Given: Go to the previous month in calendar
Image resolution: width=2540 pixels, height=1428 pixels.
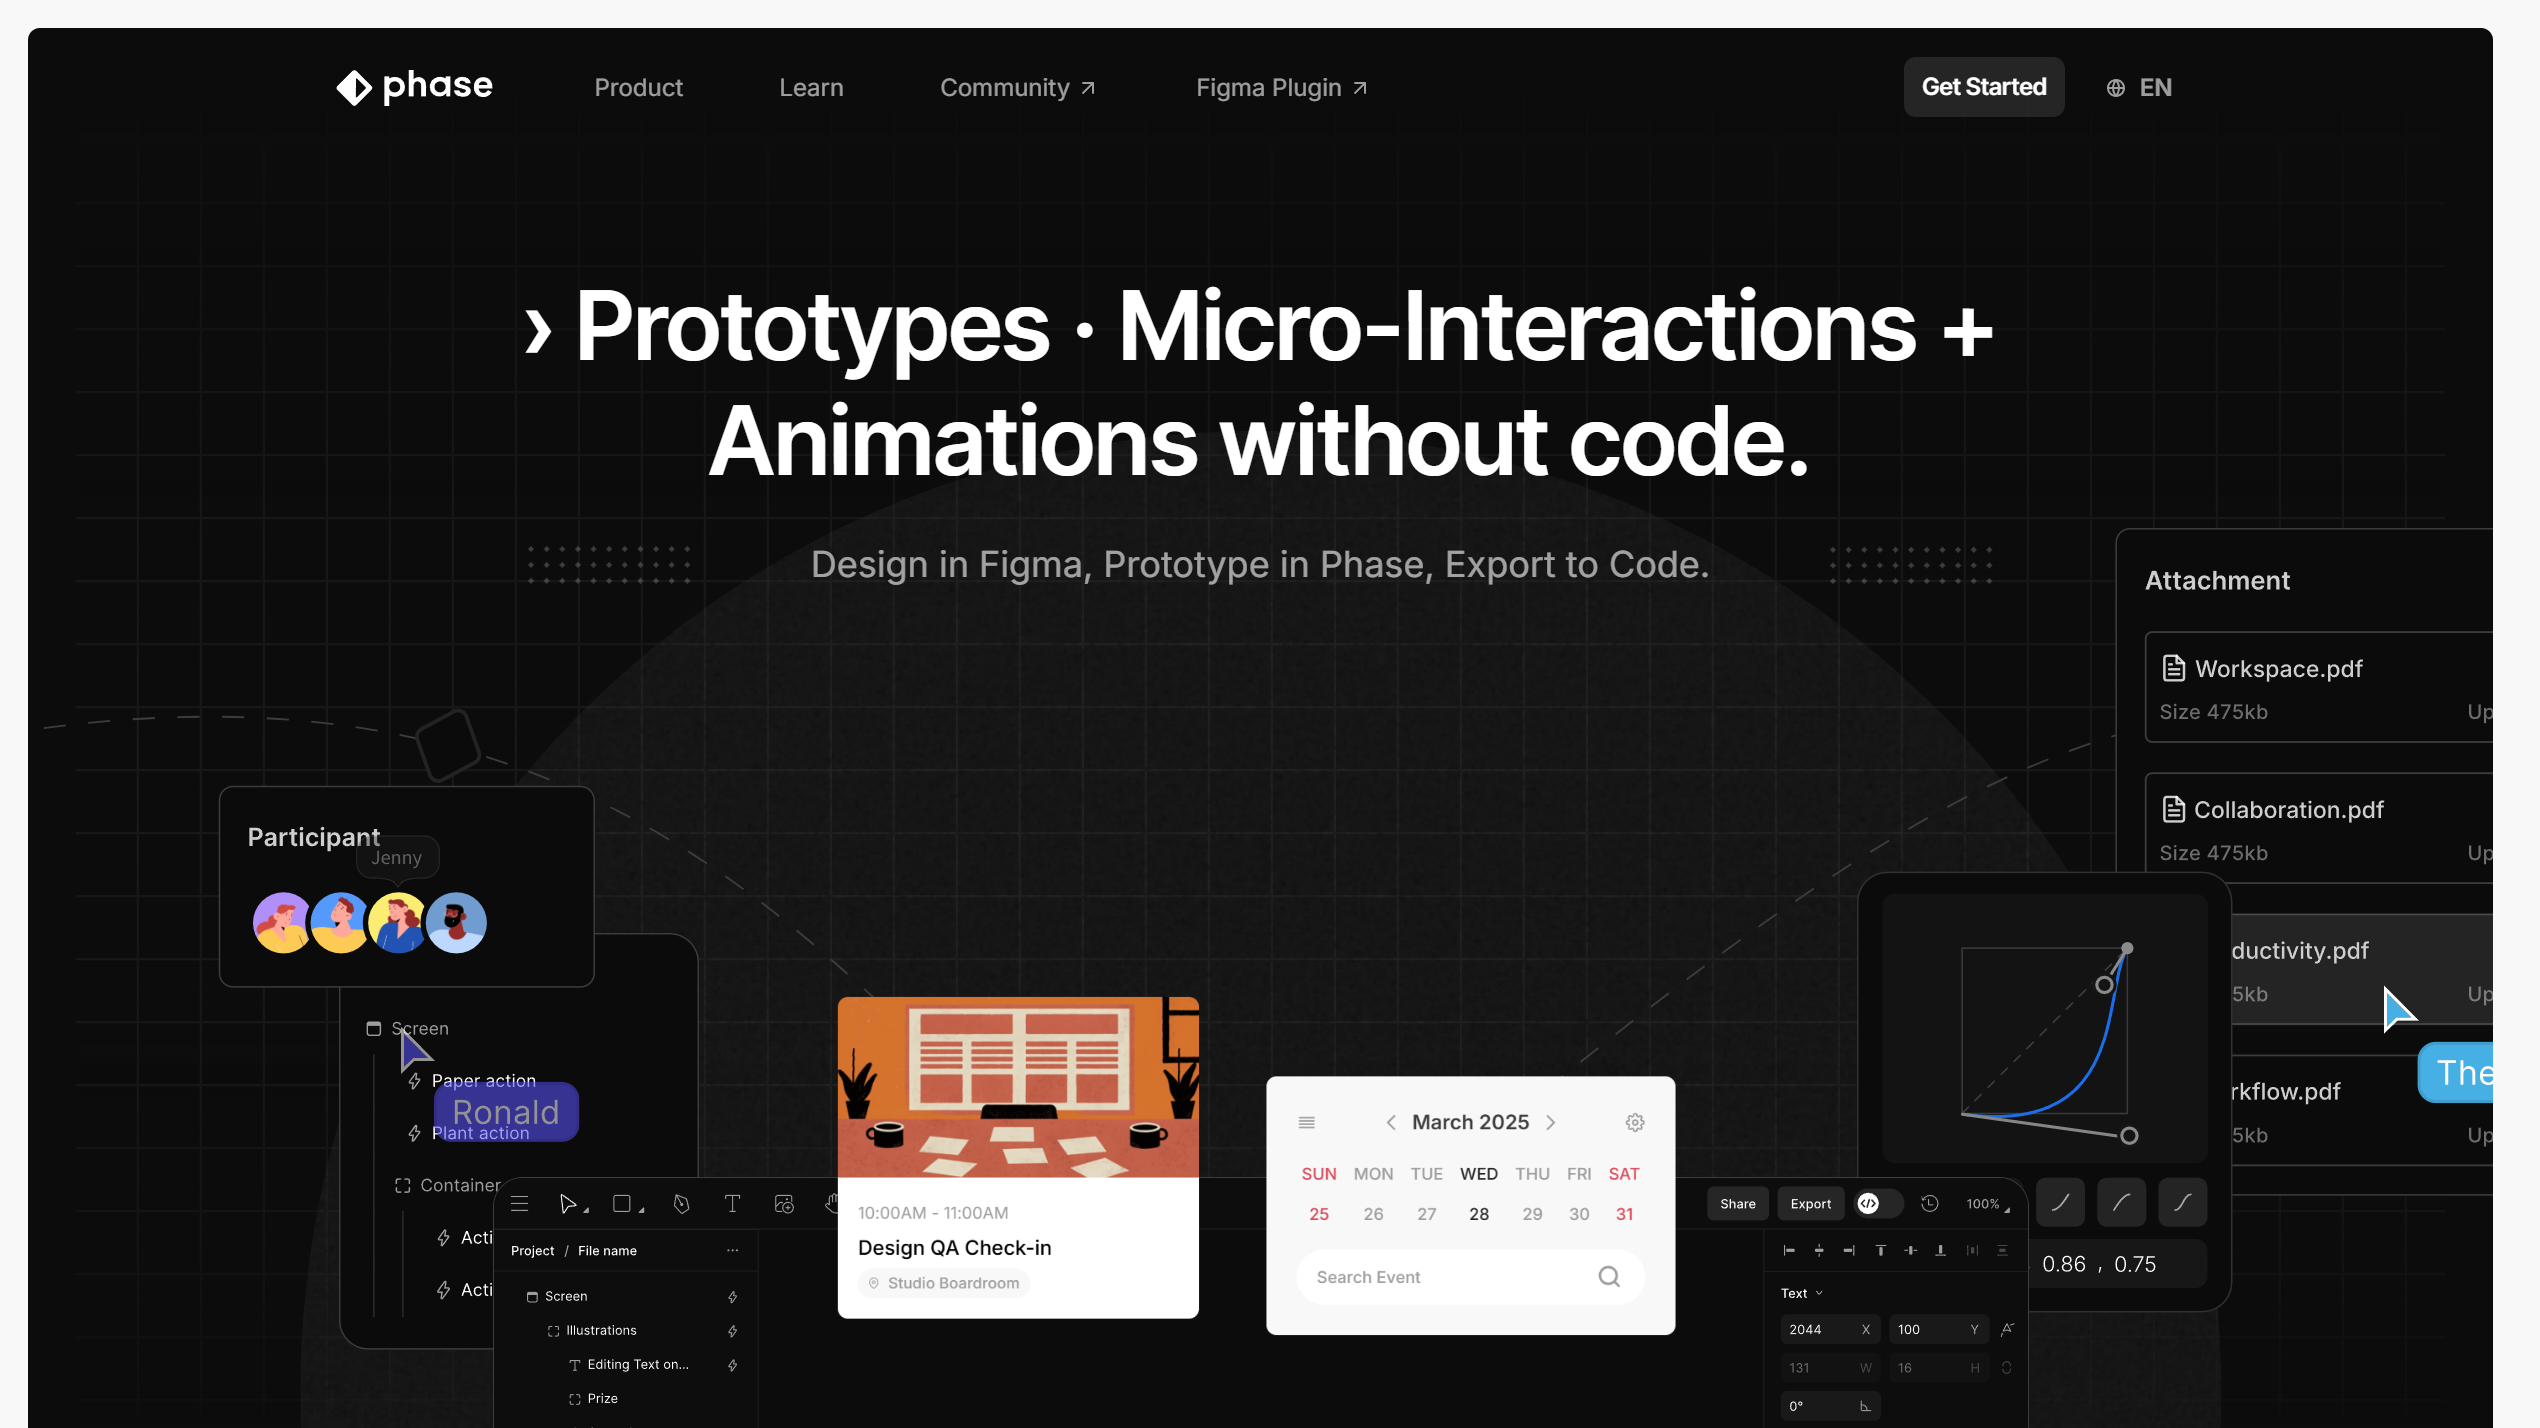Looking at the screenshot, I should tap(1390, 1122).
